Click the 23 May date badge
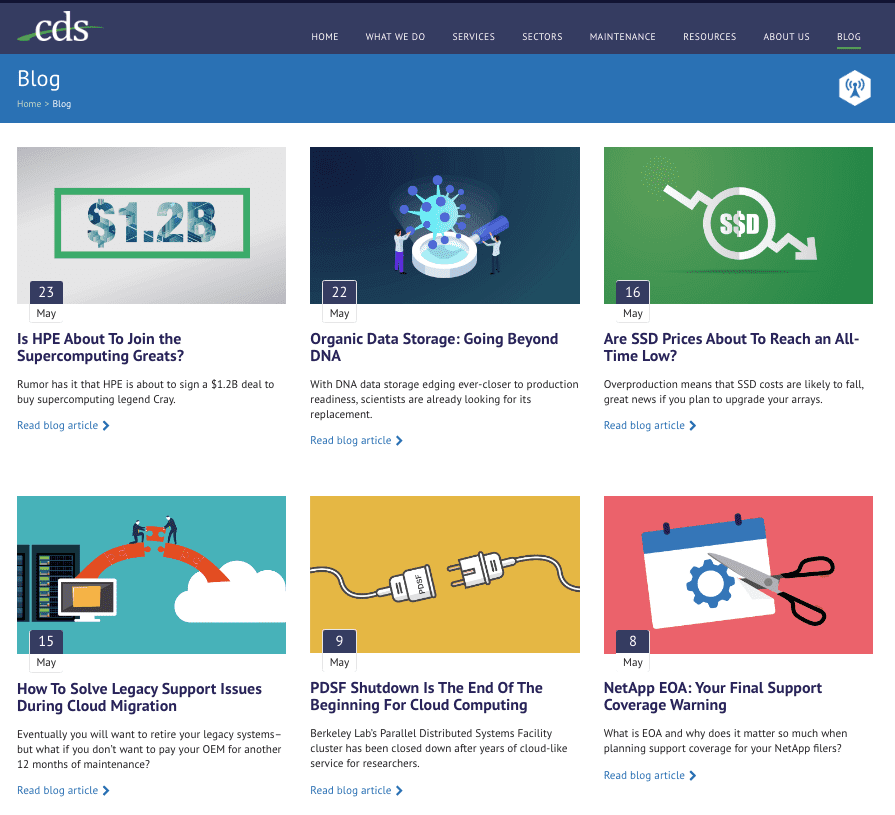The height and width of the screenshot is (815, 895). click(46, 302)
